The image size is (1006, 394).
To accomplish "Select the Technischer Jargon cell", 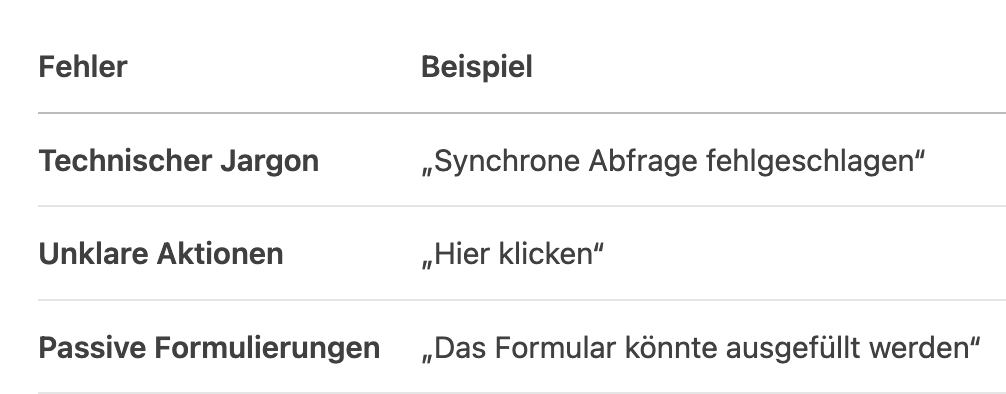I will 178,161.
